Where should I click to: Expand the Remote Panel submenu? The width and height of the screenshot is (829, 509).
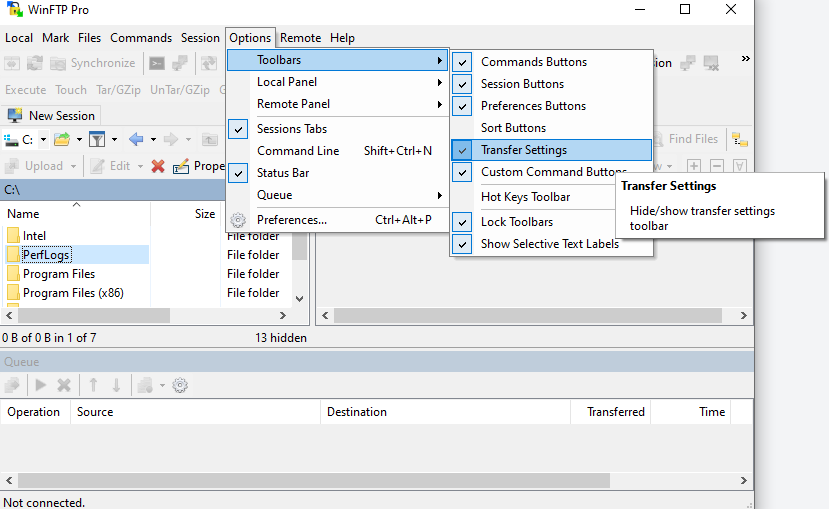[x=338, y=104]
